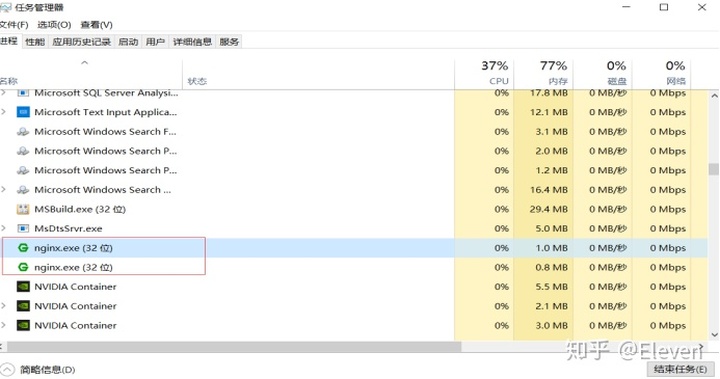Expand the MsDtsSrvr.exe process group
Screen dimensions: 720x379
(4, 228)
